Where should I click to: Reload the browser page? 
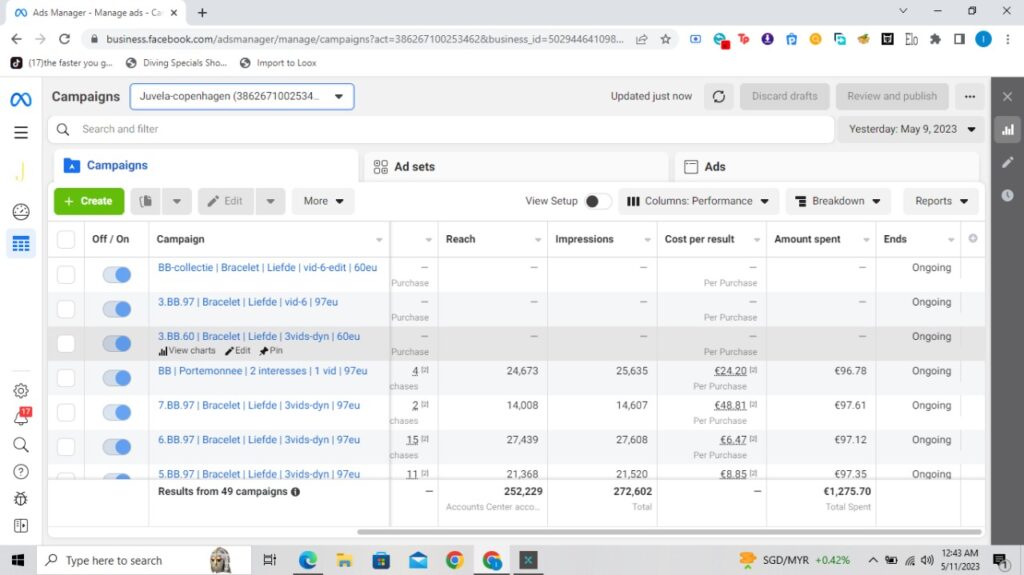[x=64, y=39]
